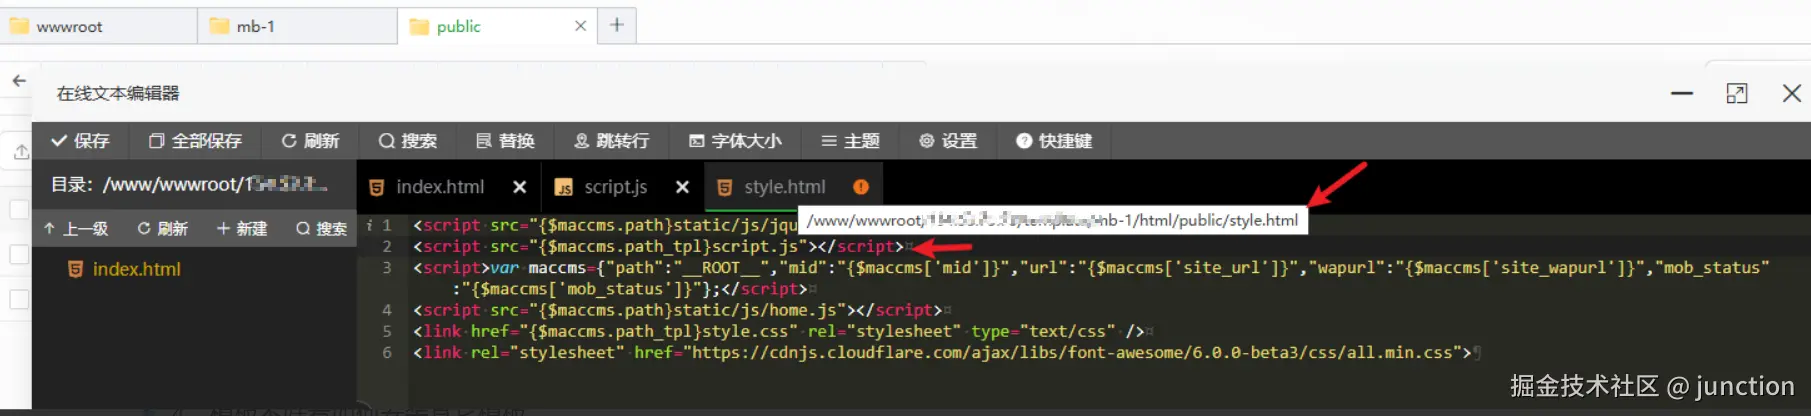Click 刷新 in the editor toolbar

click(x=310, y=141)
